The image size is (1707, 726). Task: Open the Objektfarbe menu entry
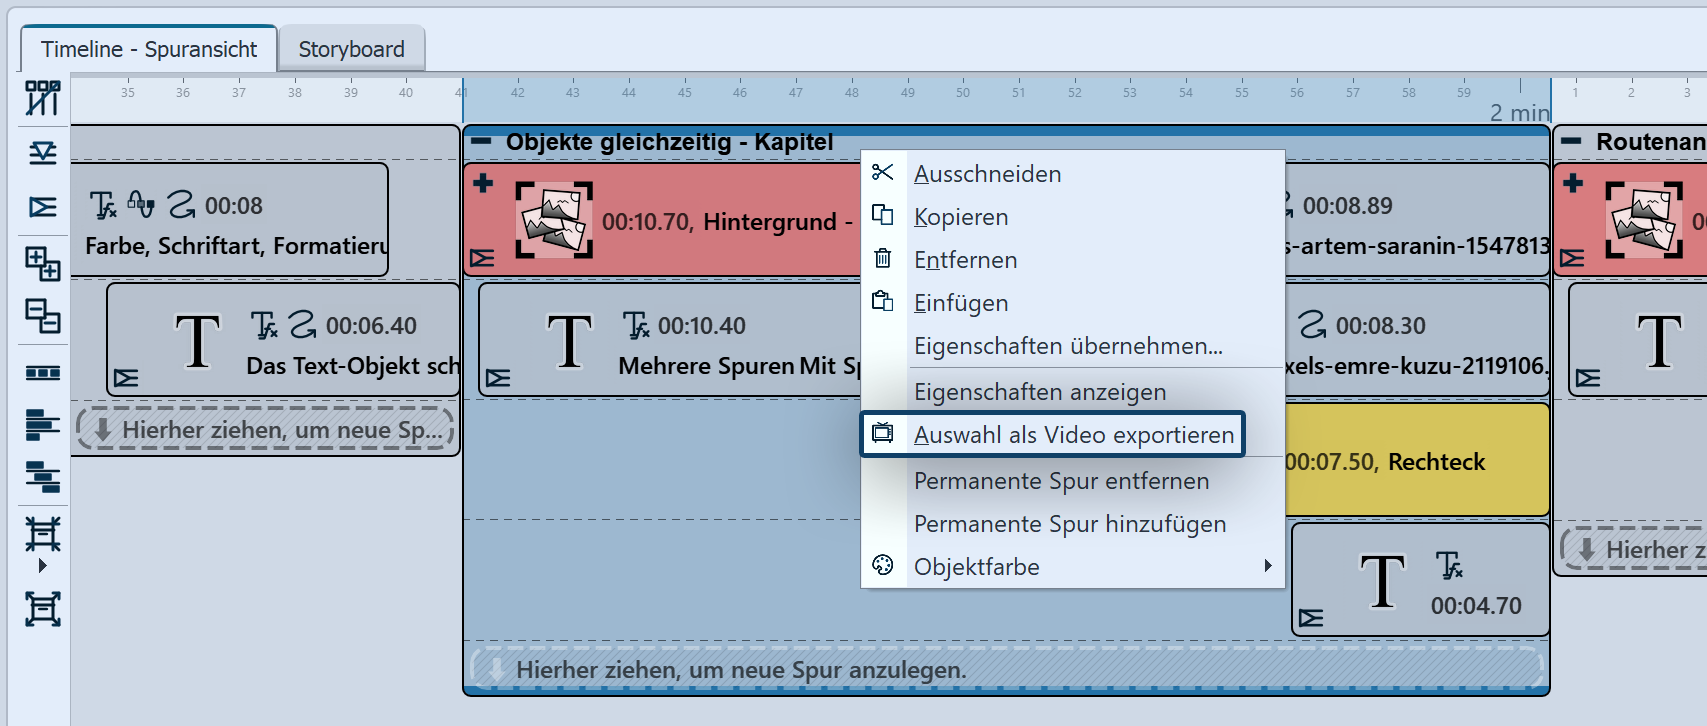pos(1073,566)
